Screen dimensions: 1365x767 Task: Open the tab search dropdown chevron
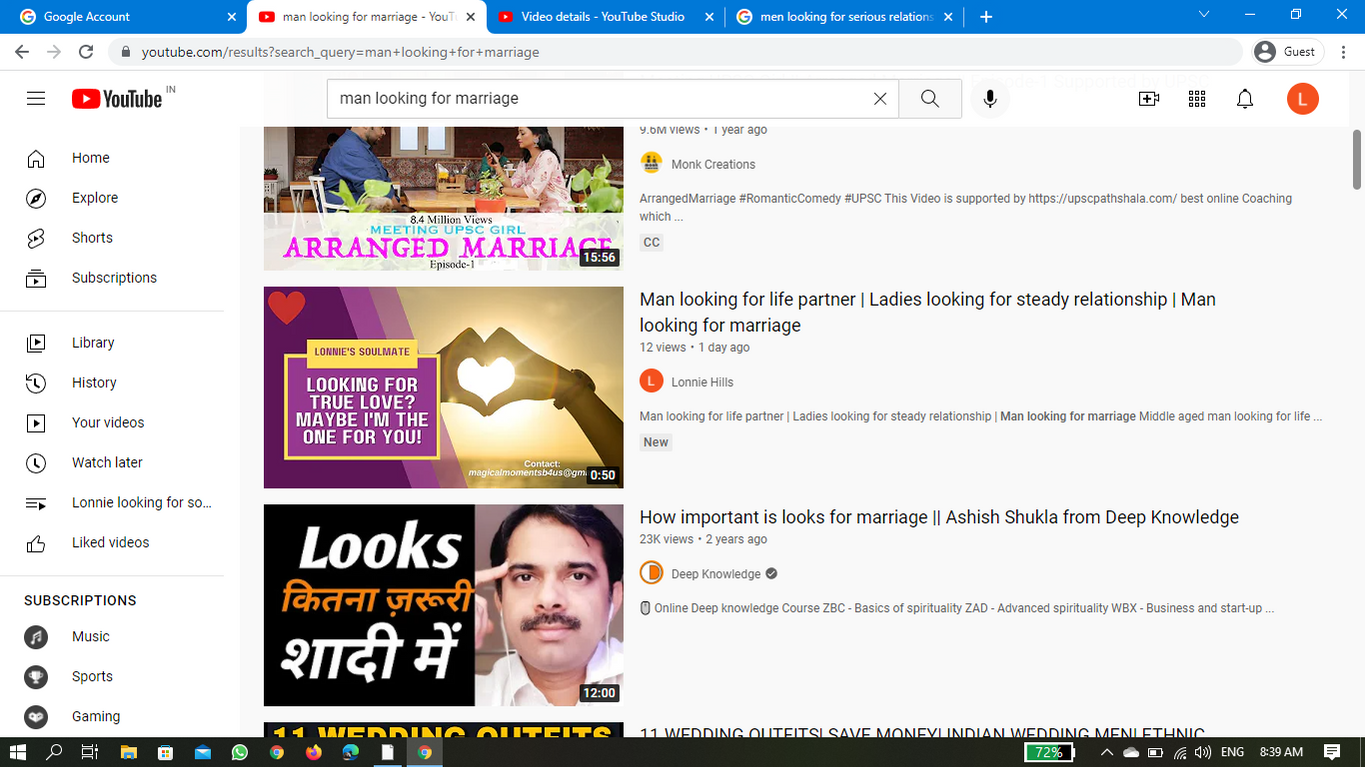1204,15
